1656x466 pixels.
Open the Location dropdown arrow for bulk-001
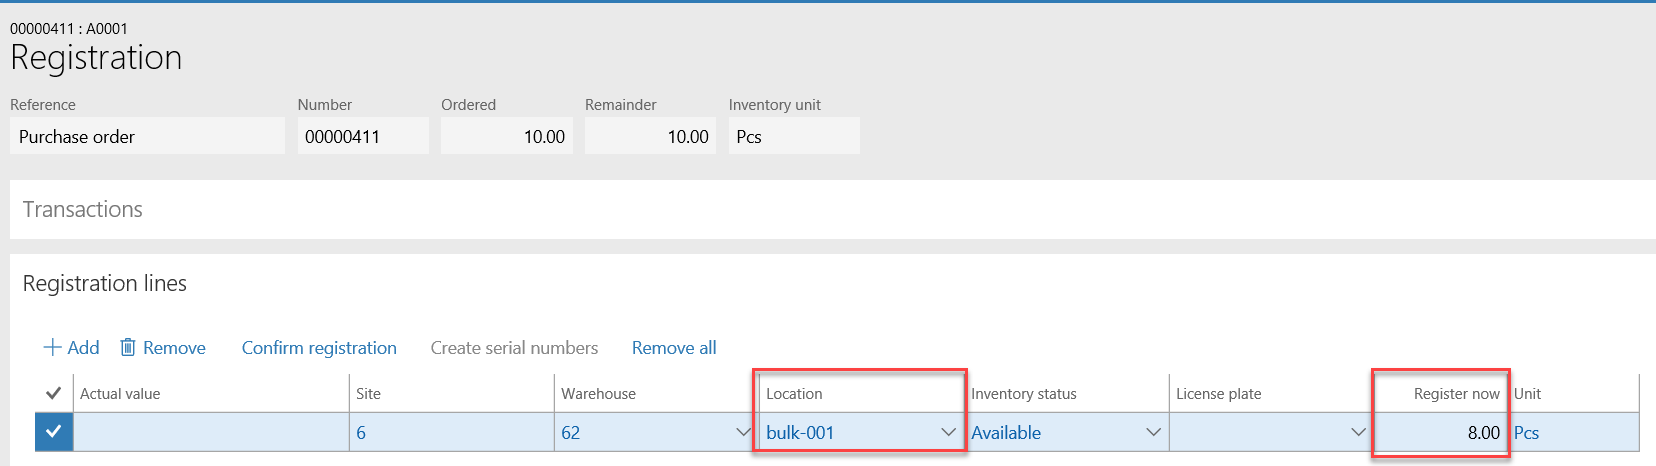tap(948, 432)
